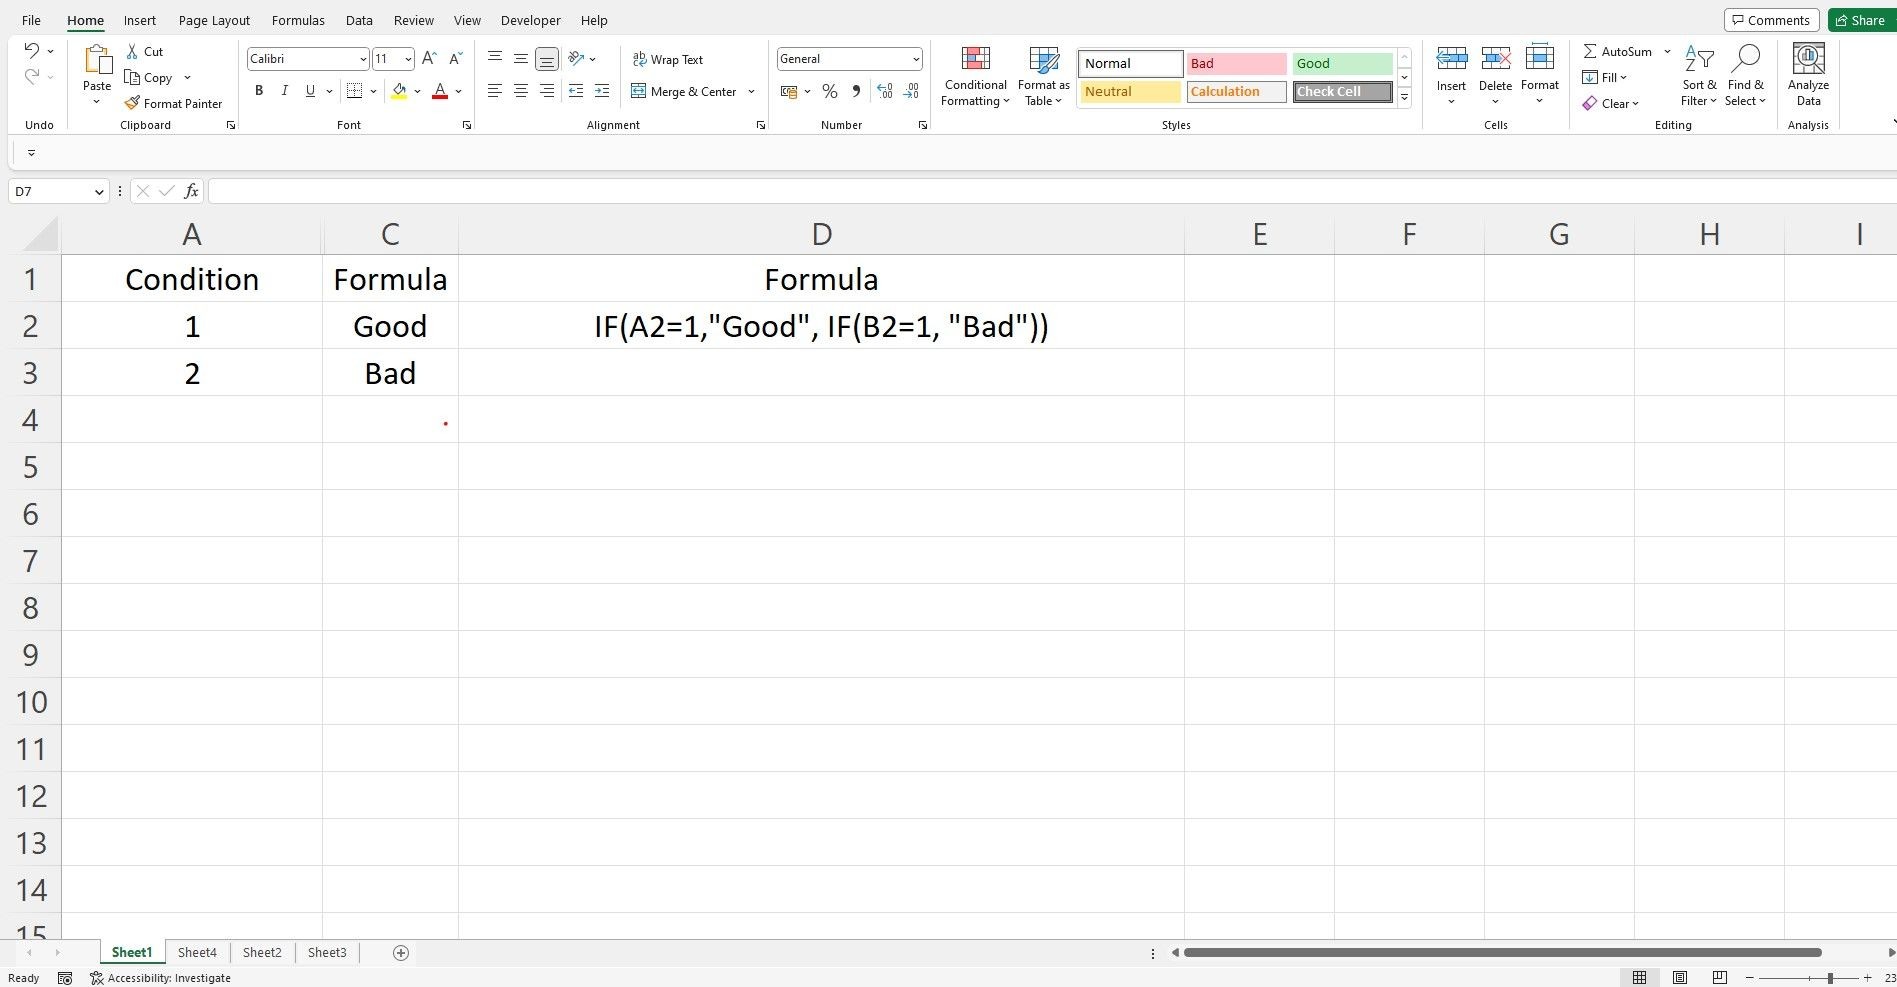
Task: Toggle Bottom Align
Action: click(547, 59)
